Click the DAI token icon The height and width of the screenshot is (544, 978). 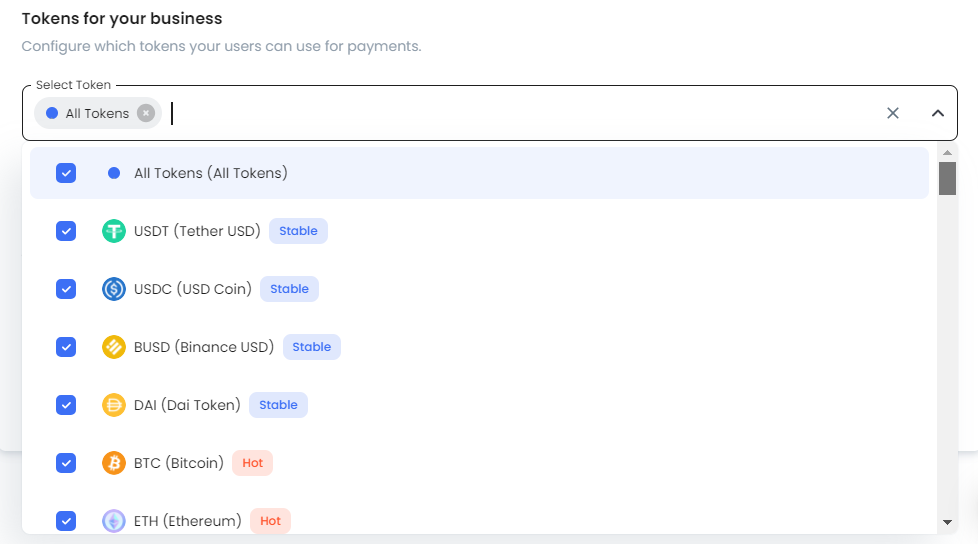click(114, 405)
